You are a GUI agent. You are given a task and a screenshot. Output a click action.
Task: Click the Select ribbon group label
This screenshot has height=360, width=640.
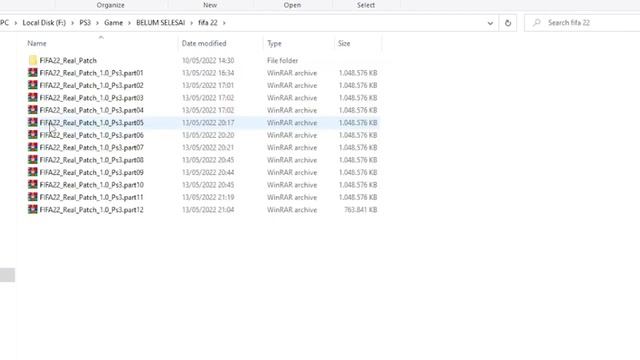pyautogui.click(x=366, y=5)
